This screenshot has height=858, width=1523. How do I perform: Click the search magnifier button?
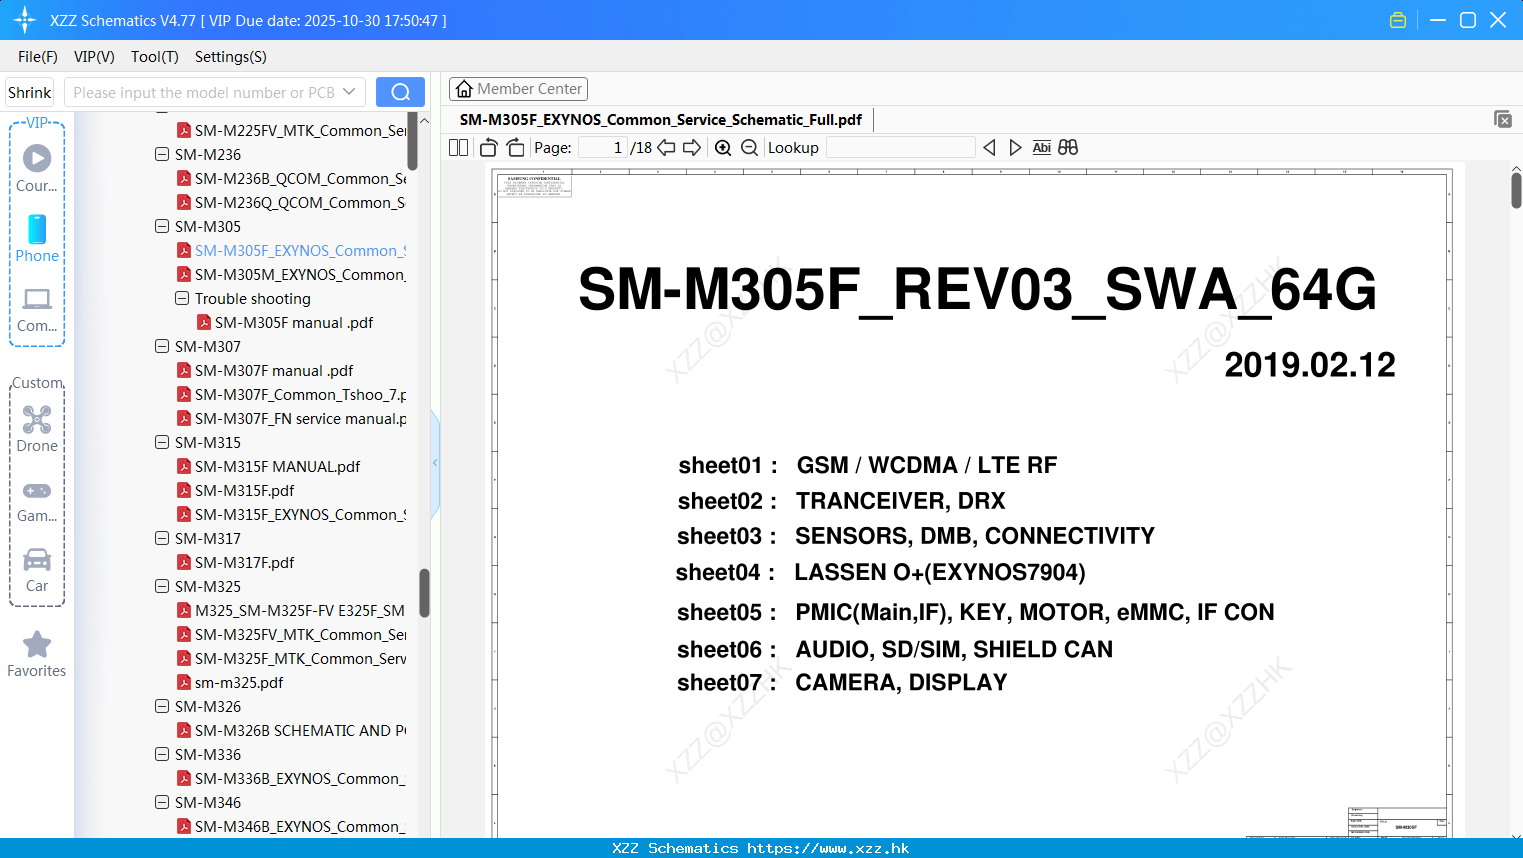(400, 92)
